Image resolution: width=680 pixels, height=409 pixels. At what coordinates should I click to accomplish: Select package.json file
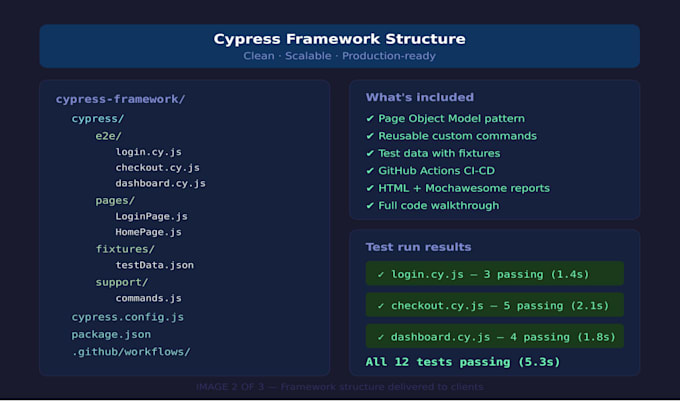111,334
